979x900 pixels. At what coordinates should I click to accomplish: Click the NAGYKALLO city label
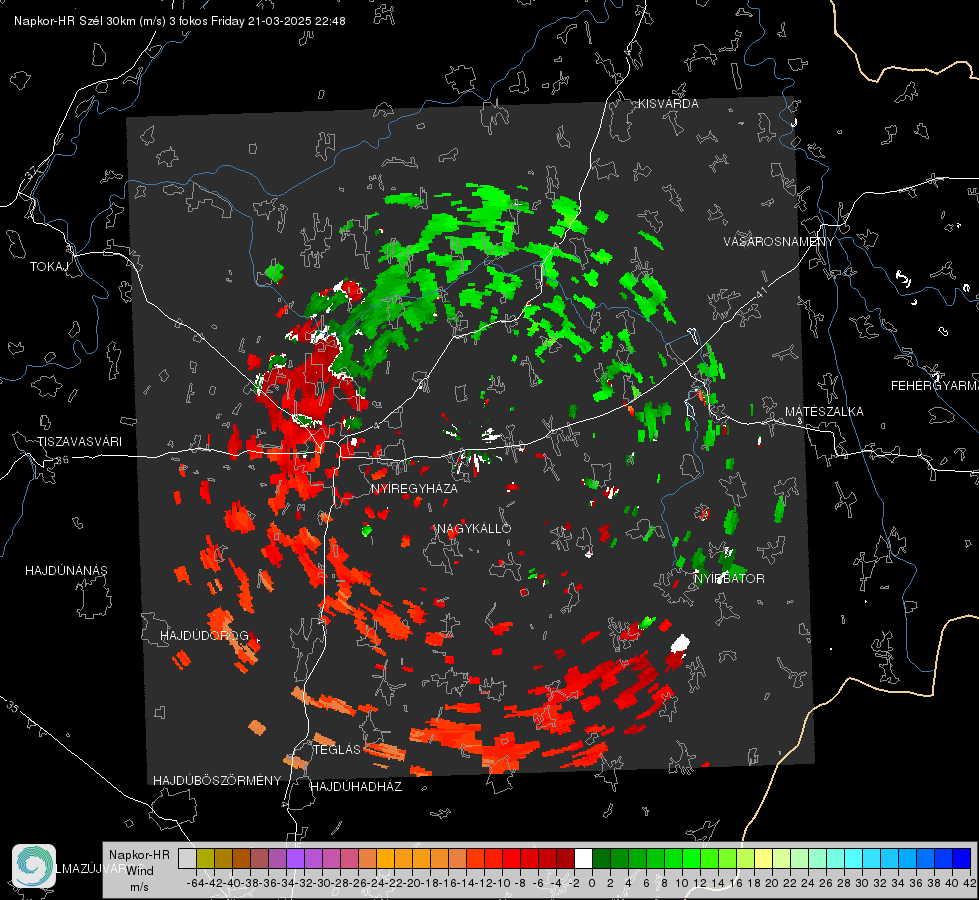(x=474, y=528)
